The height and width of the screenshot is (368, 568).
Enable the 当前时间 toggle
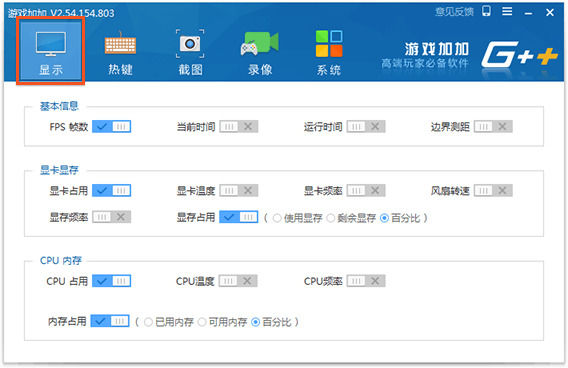(x=239, y=126)
